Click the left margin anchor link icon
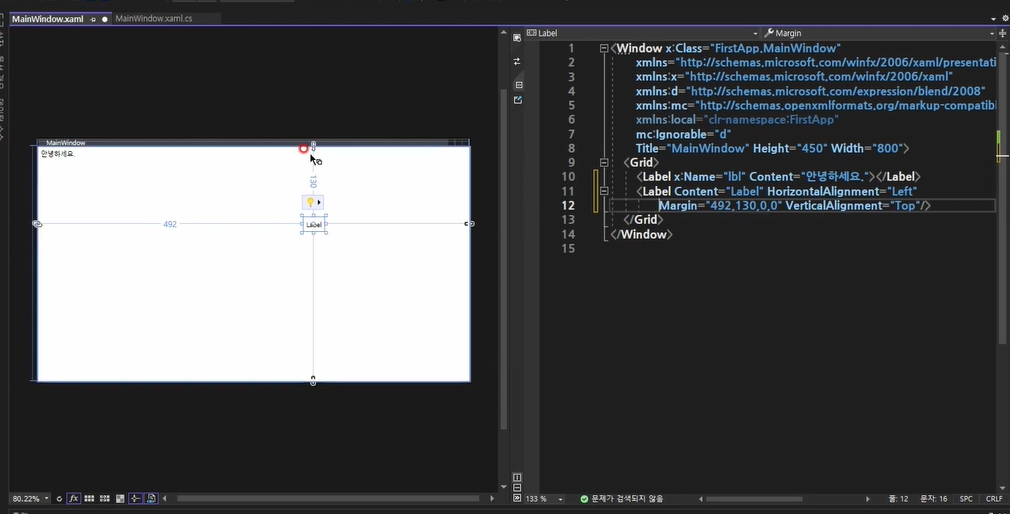1010x514 pixels. click(37, 224)
